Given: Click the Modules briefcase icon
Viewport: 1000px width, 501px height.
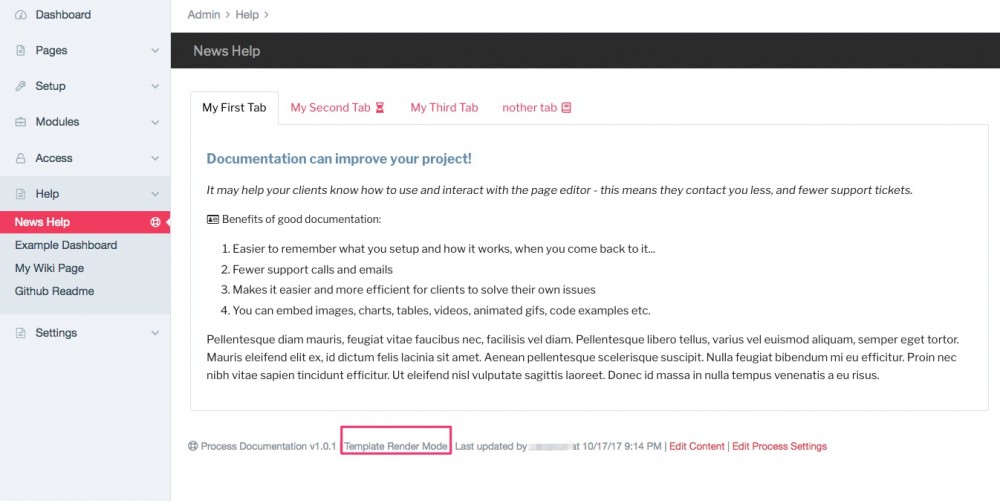Looking at the screenshot, I should pos(21,122).
